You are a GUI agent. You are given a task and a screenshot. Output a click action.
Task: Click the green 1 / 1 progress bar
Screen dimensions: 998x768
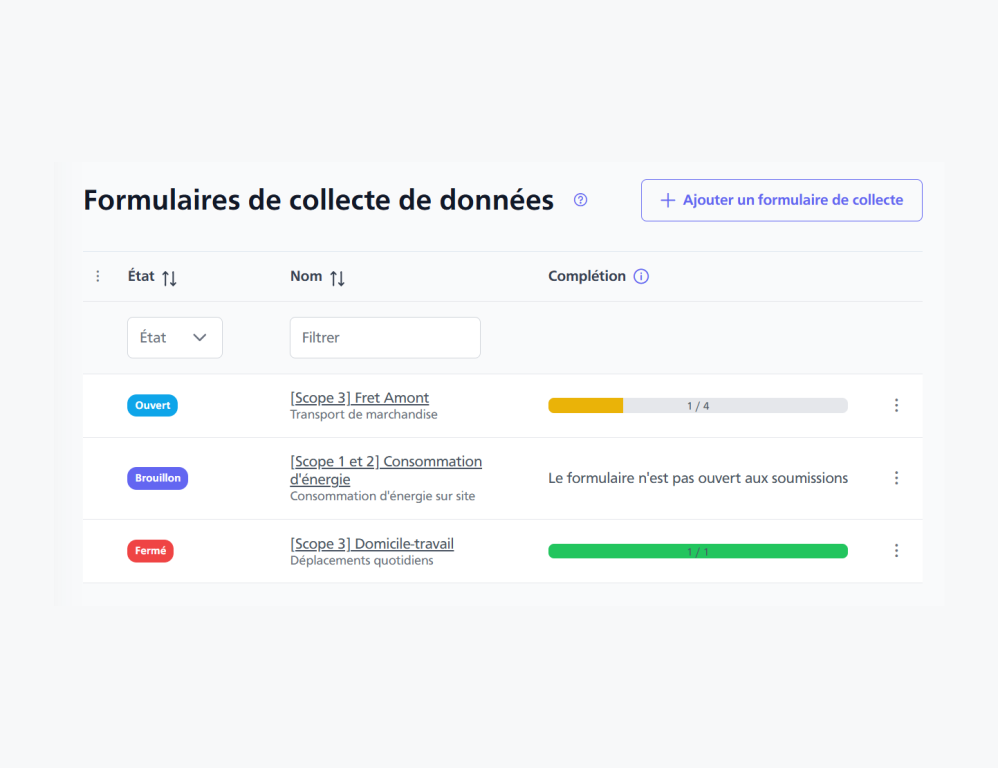[x=698, y=551]
